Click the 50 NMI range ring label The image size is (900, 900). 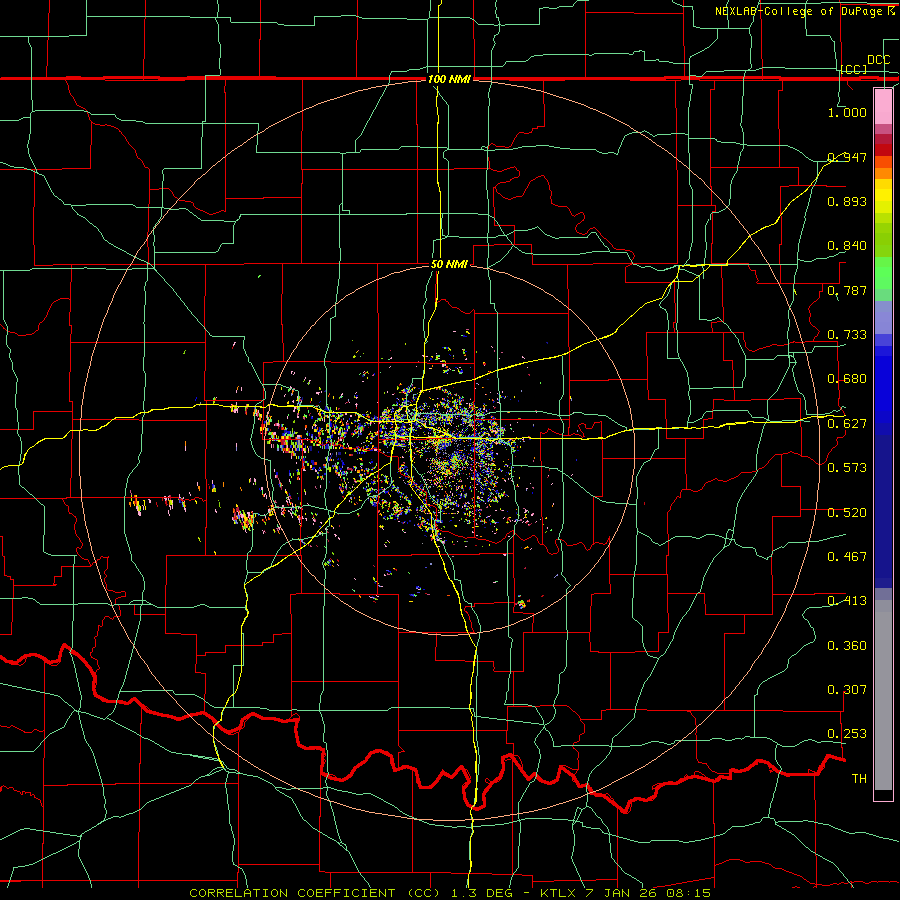coord(449,264)
